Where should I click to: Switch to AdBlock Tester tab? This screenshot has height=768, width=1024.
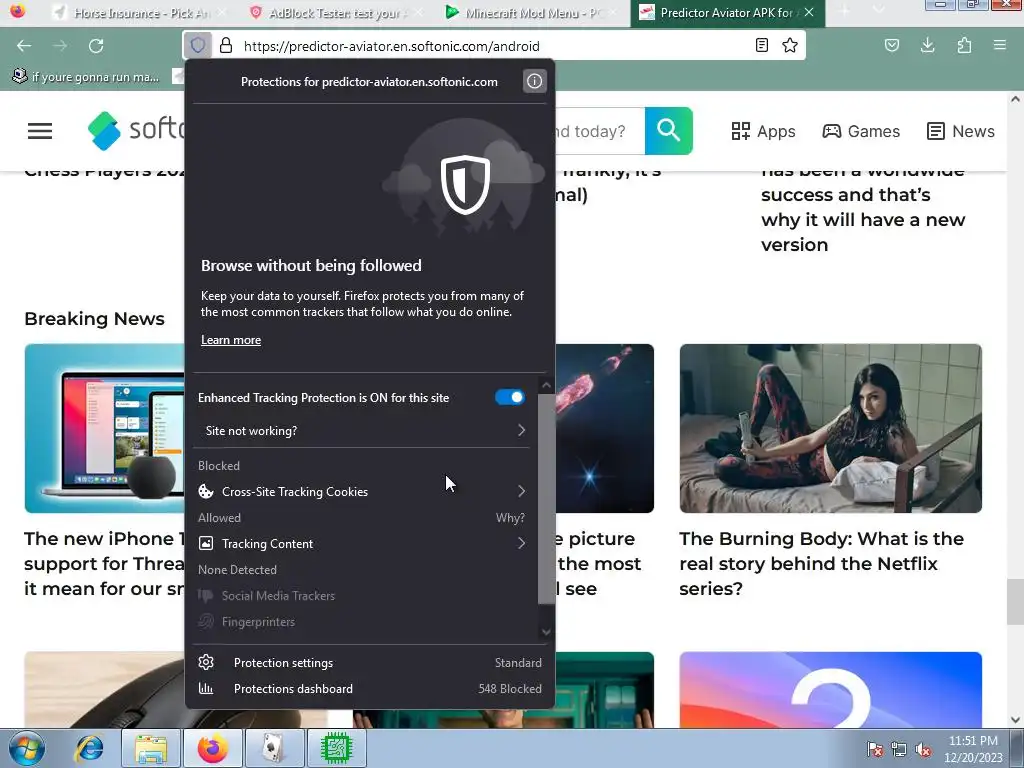click(336, 12)
